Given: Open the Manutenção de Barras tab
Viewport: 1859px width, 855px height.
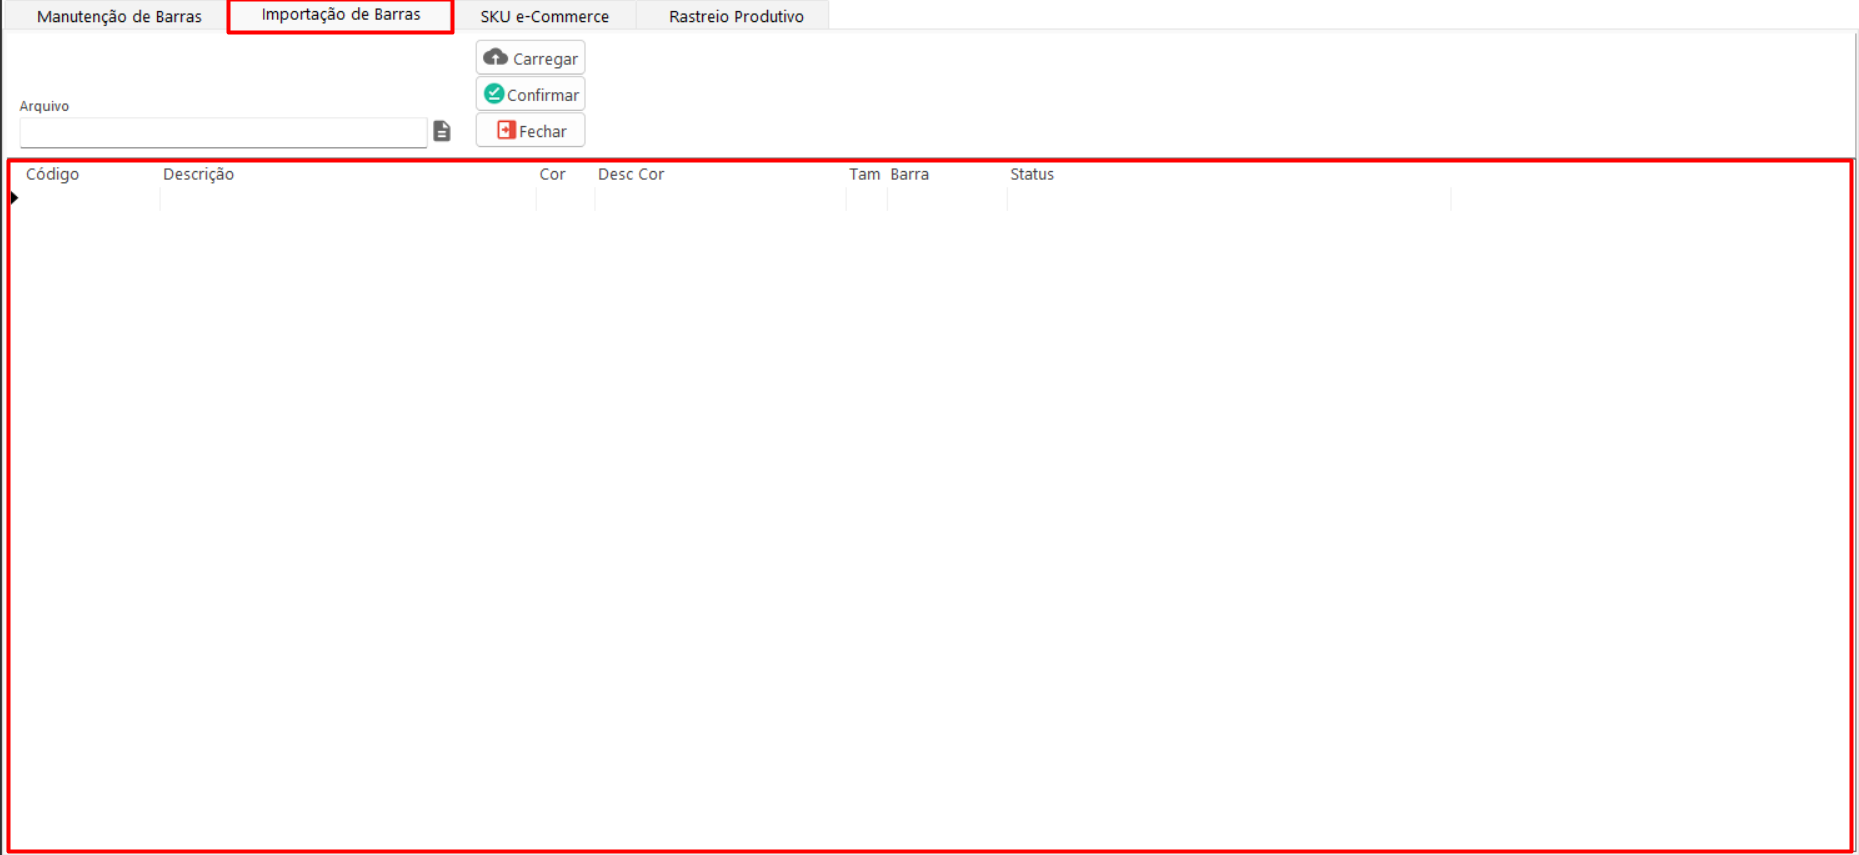Looking at the screenshot, I should coord(119,16).
